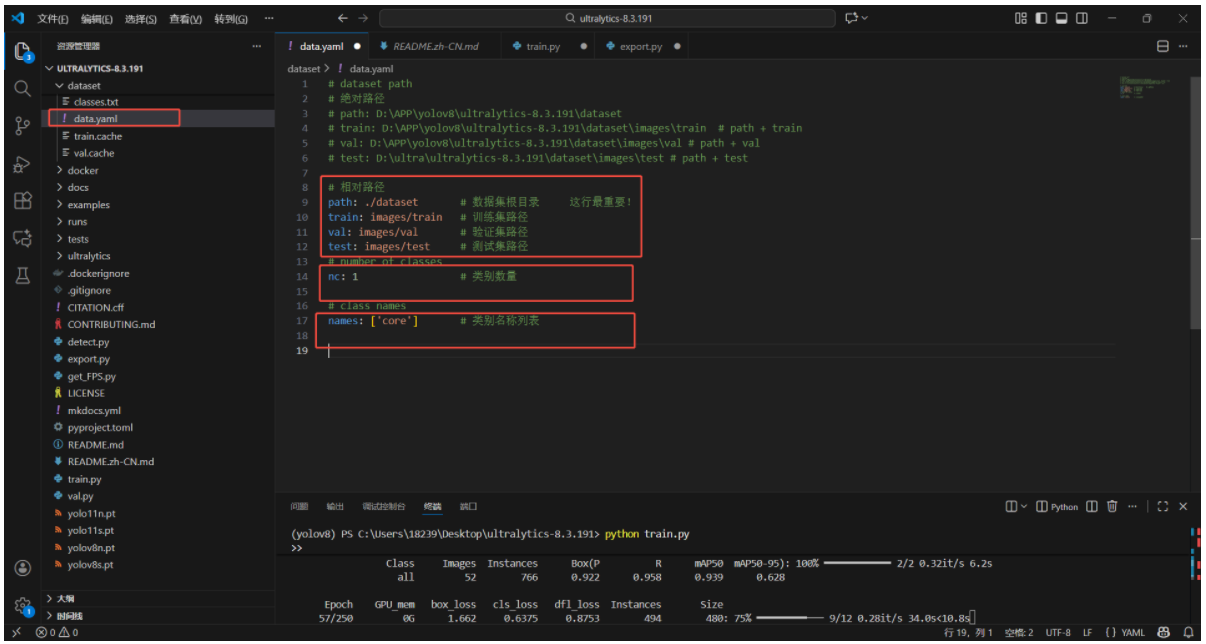Open the Search view in activity bar
Image resolution: width=1206 pixels, height=644 pixels.
point(22,88)
